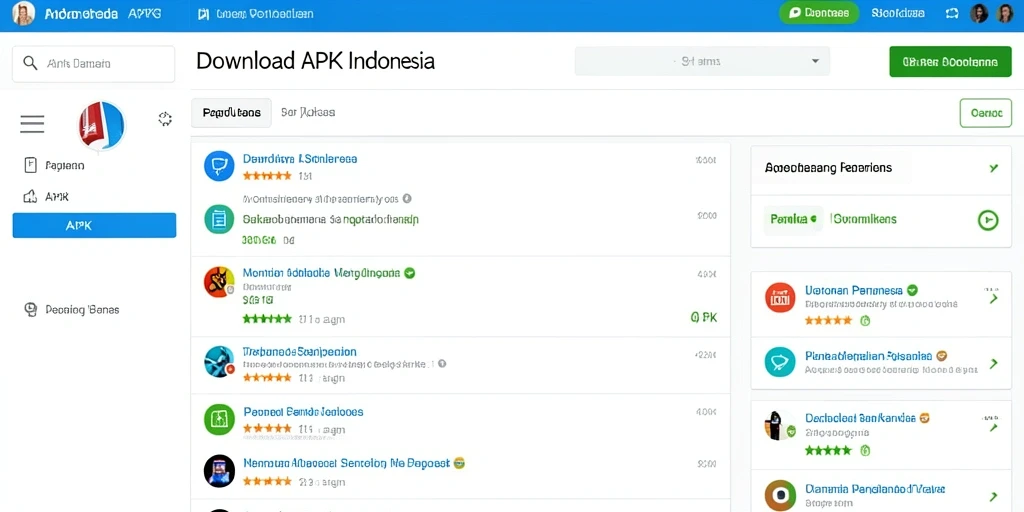This screenshot has height=512, width=1024.
Task: Toggle the green Pemlua chip in the right panel
Action: click(793, 219)
